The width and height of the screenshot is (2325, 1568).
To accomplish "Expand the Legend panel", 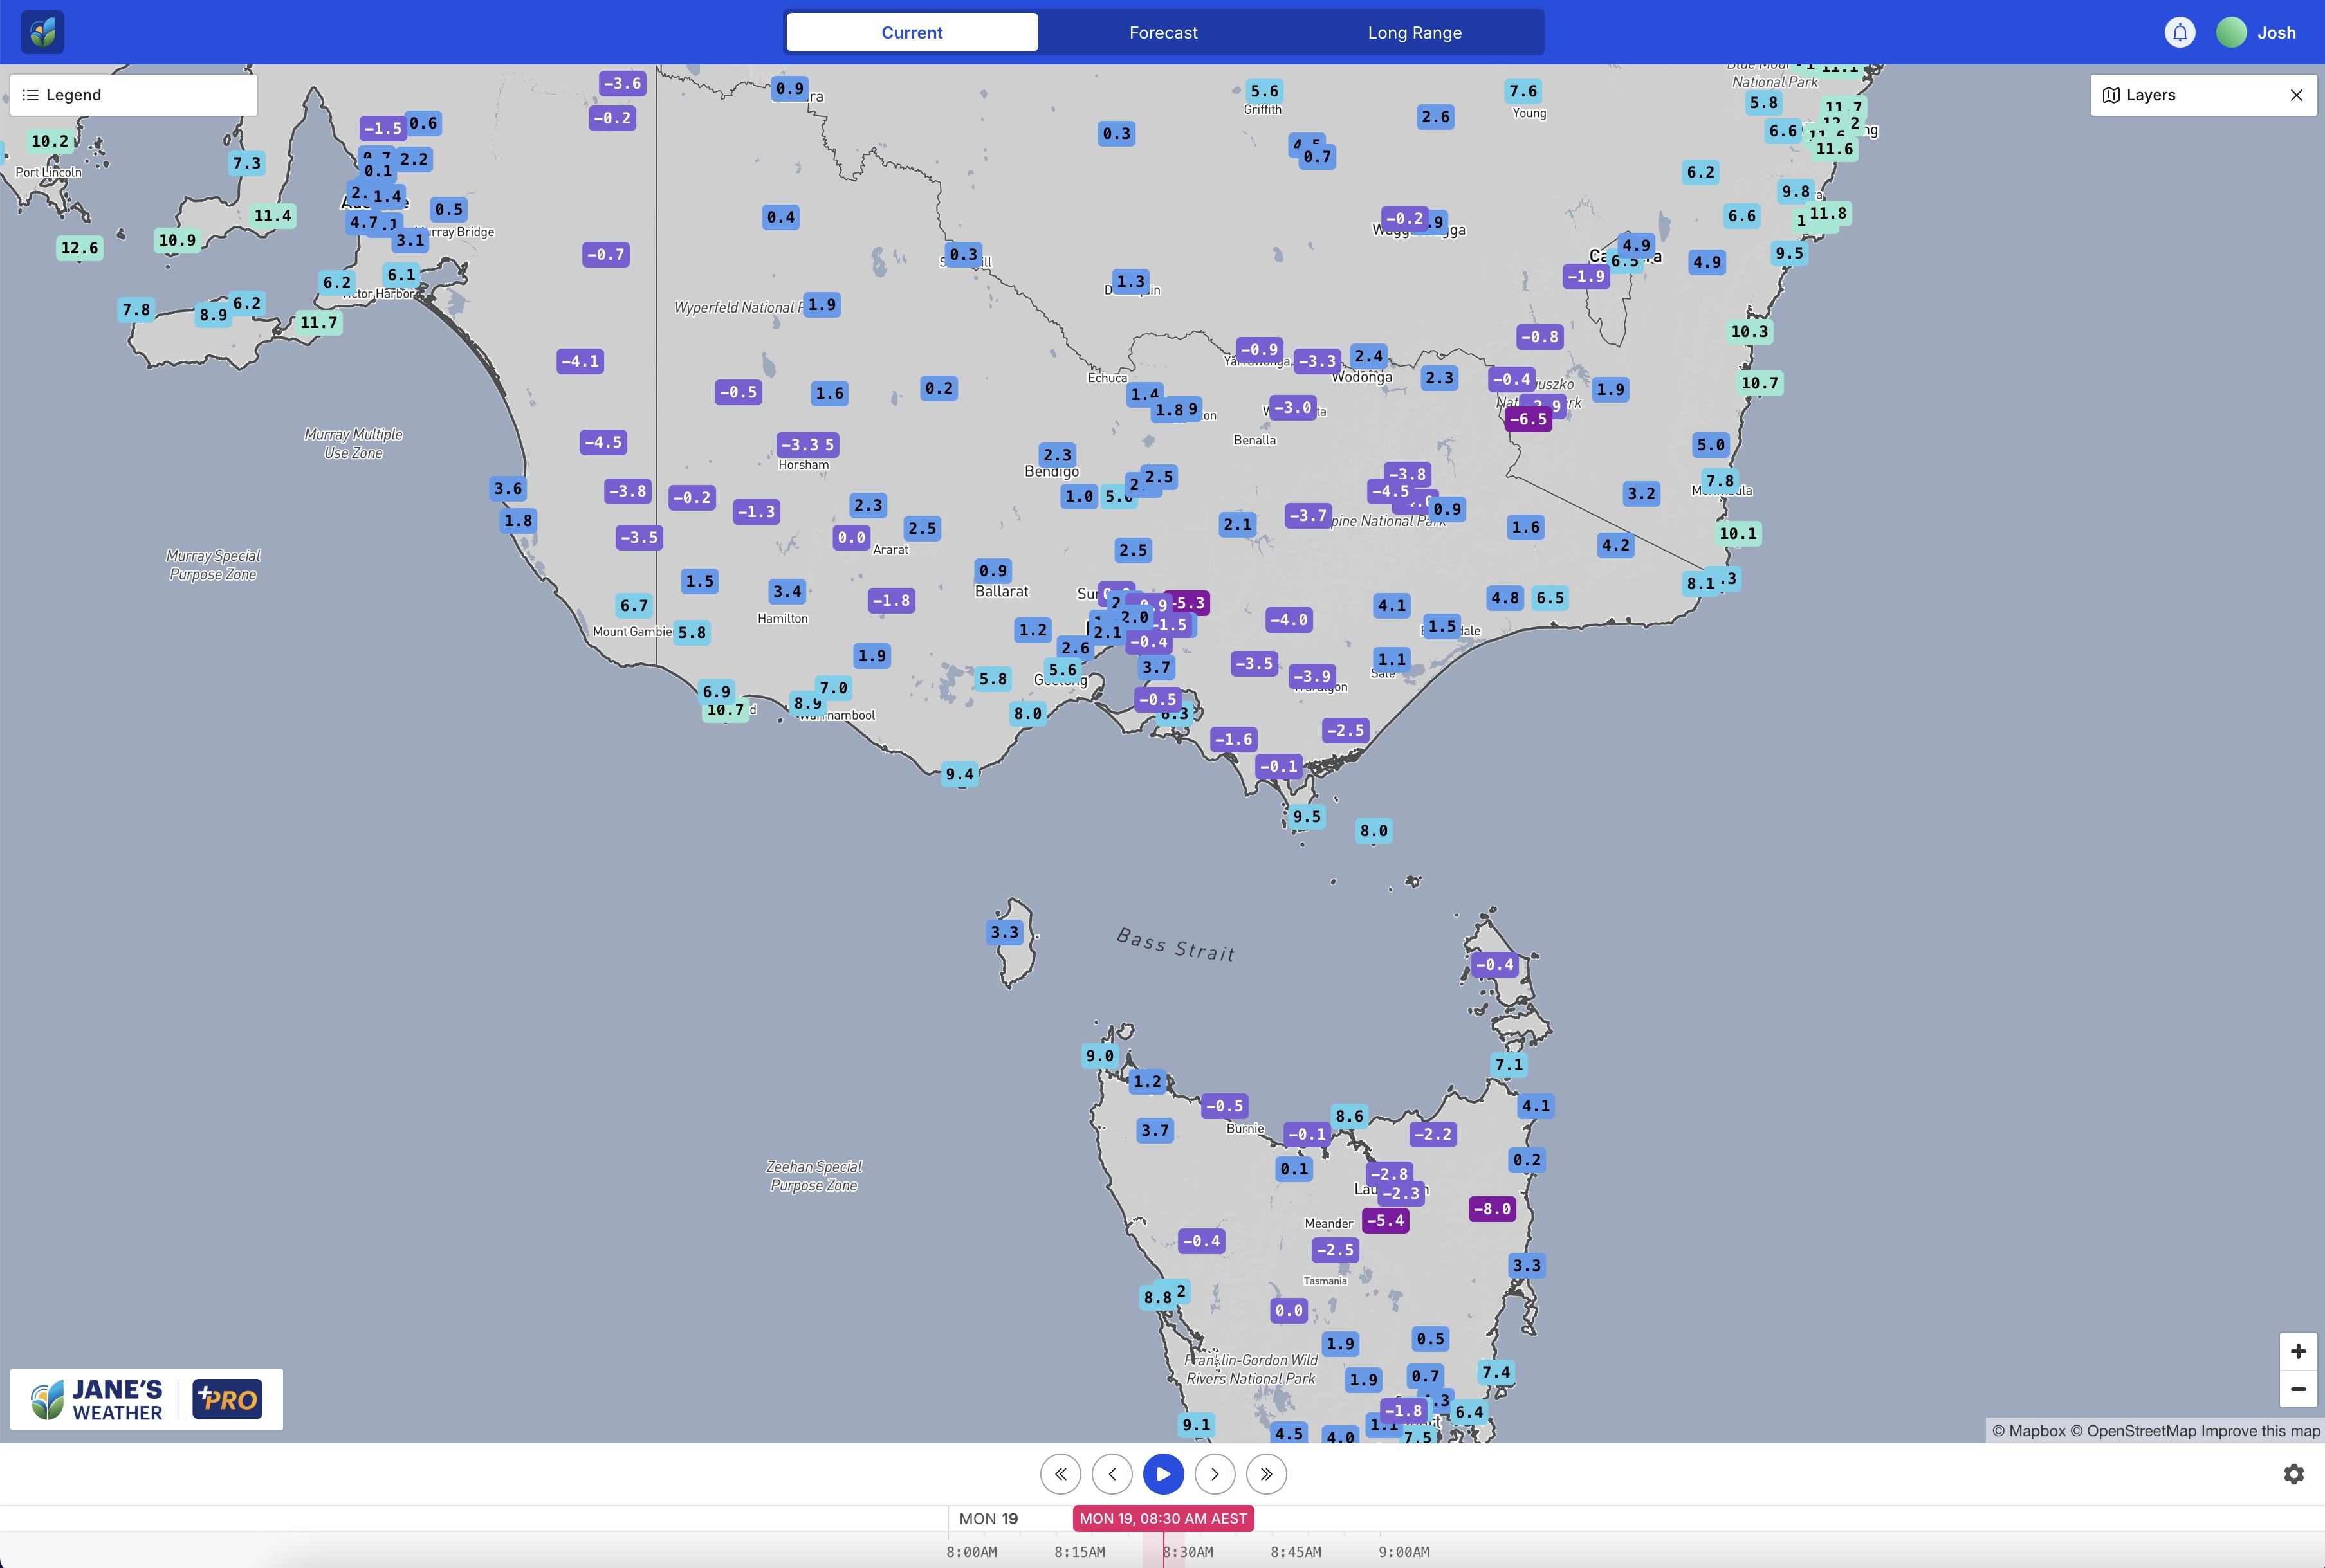I will coord(133,95).
